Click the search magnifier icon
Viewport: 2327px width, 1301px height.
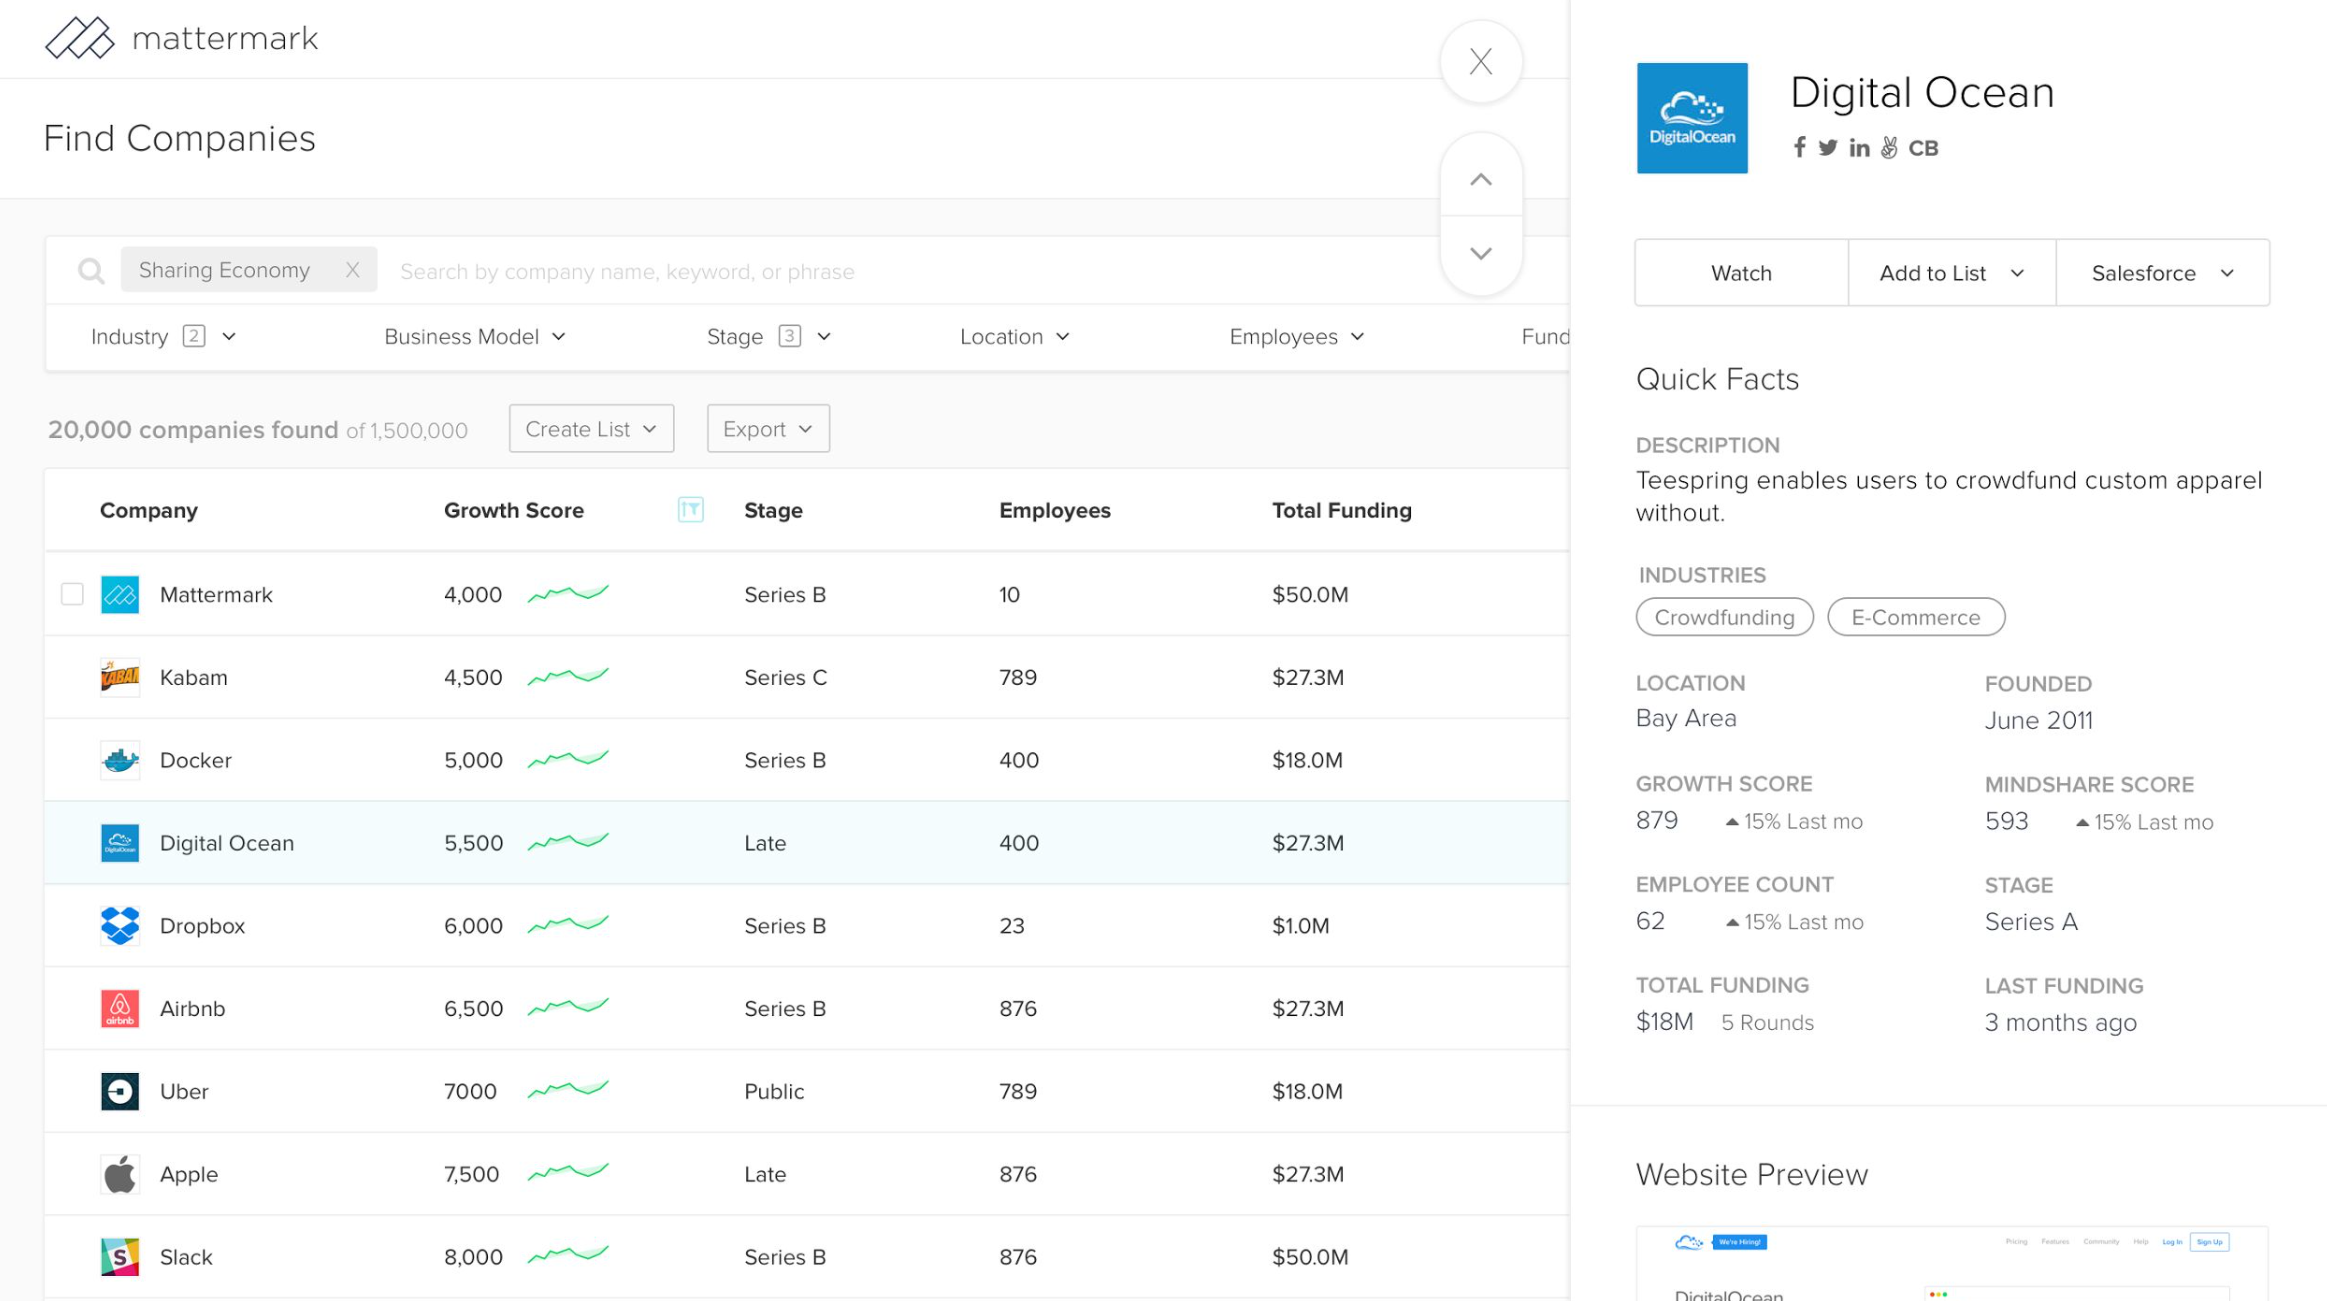pos(91,271)
